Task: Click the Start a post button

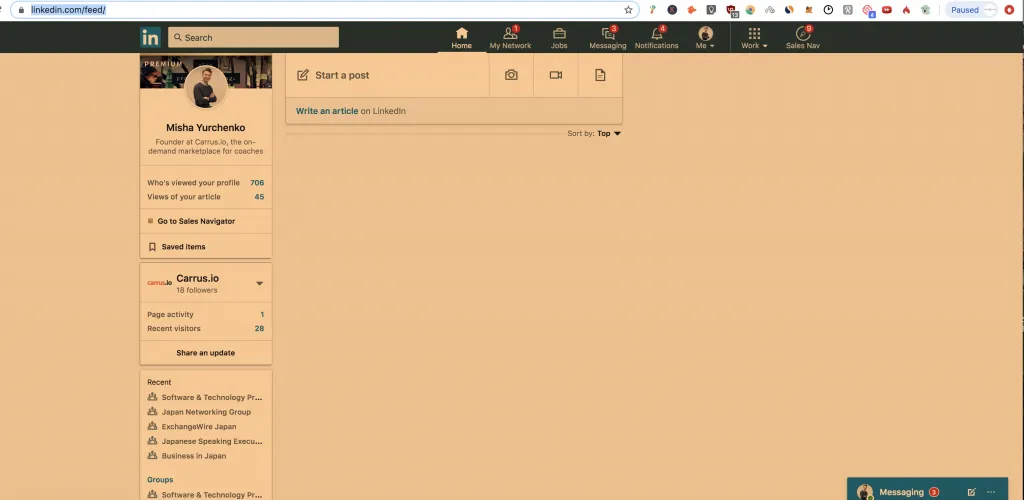Action: pos(388,75)
